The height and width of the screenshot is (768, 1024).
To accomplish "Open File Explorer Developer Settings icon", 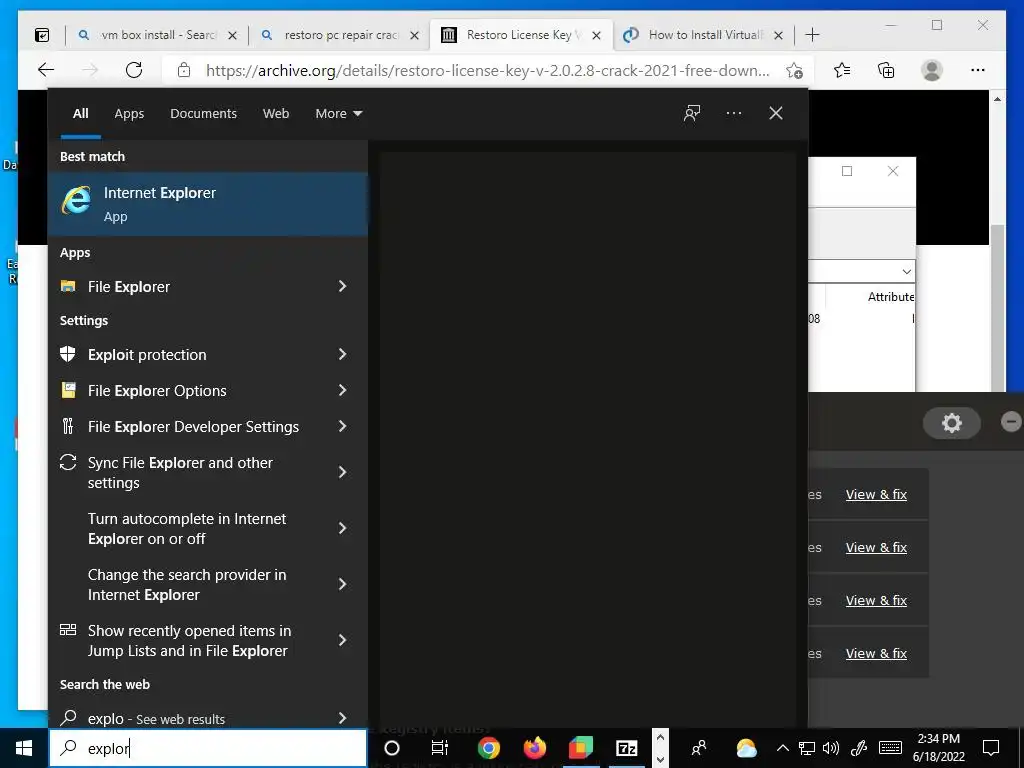I will [68, 426].
